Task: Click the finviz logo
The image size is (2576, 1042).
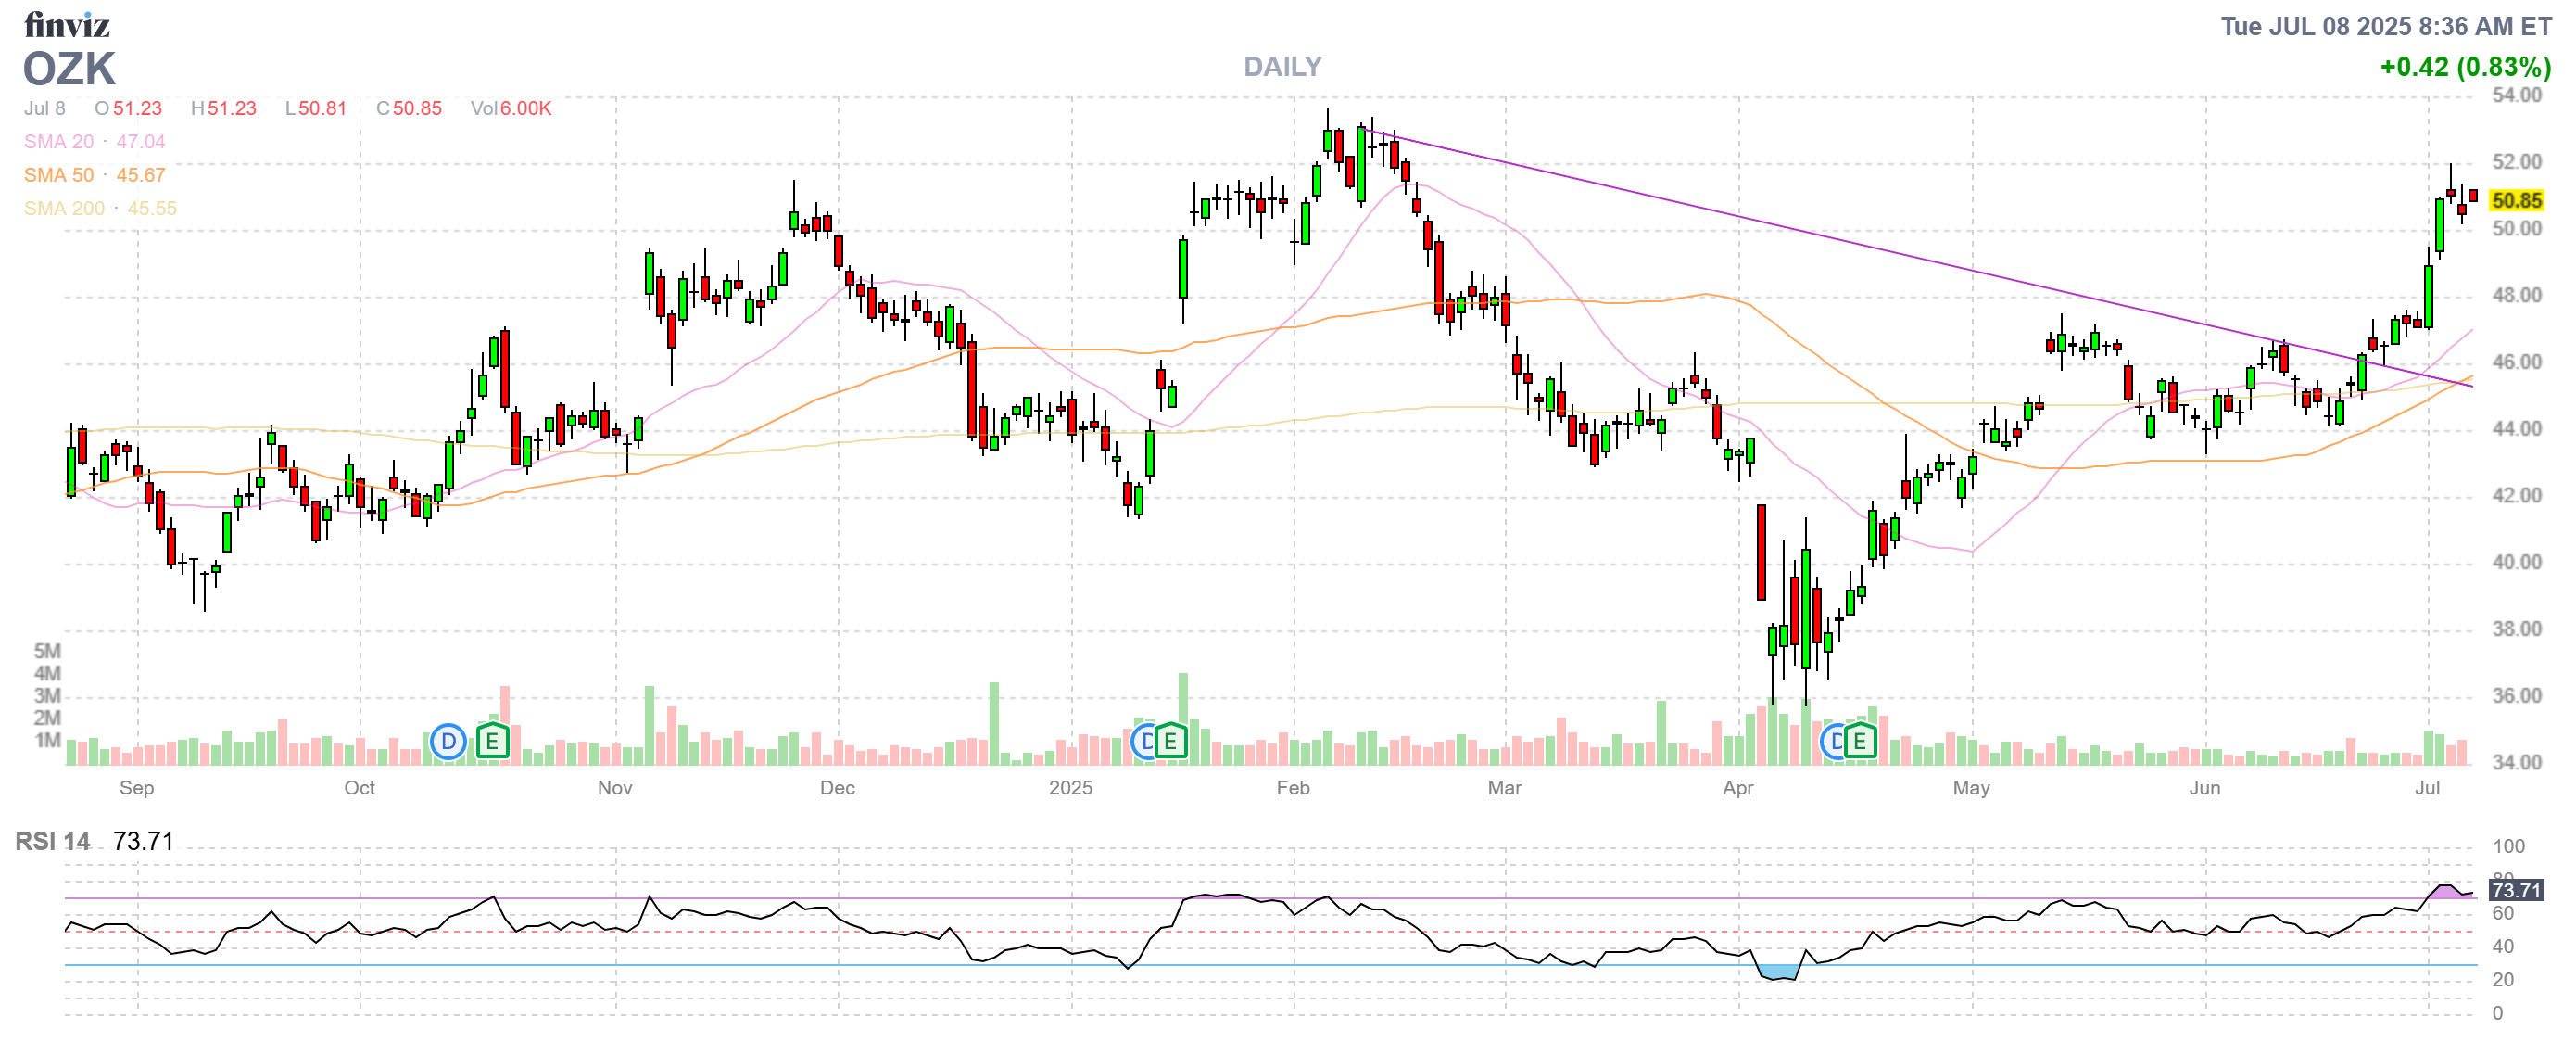Action: 66,24
